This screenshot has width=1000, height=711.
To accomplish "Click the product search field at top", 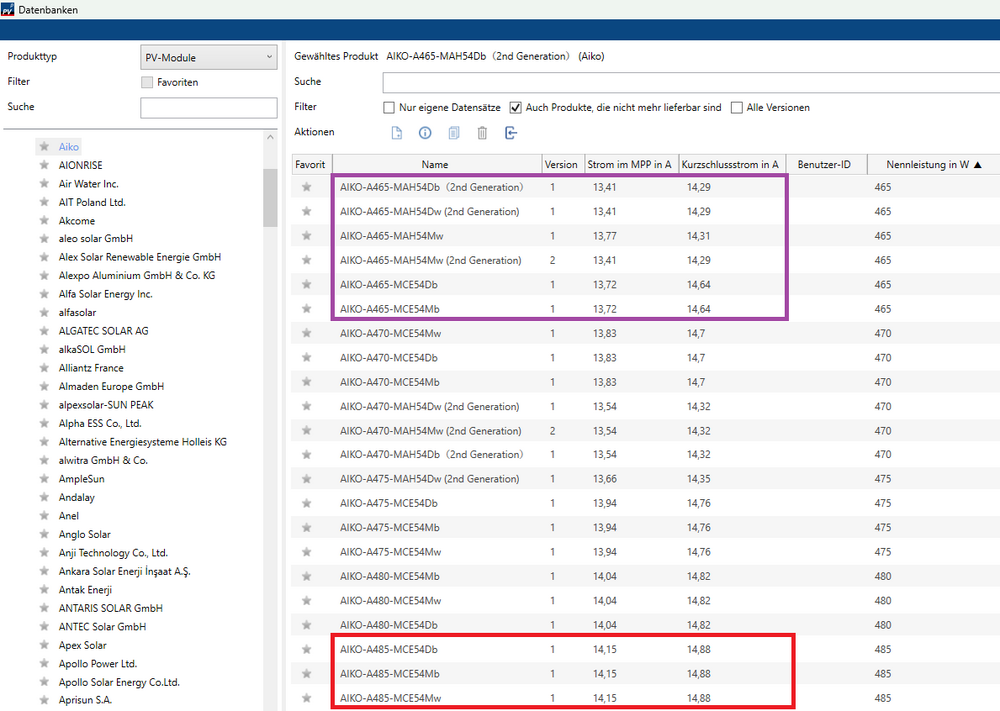I will (690, 82).
